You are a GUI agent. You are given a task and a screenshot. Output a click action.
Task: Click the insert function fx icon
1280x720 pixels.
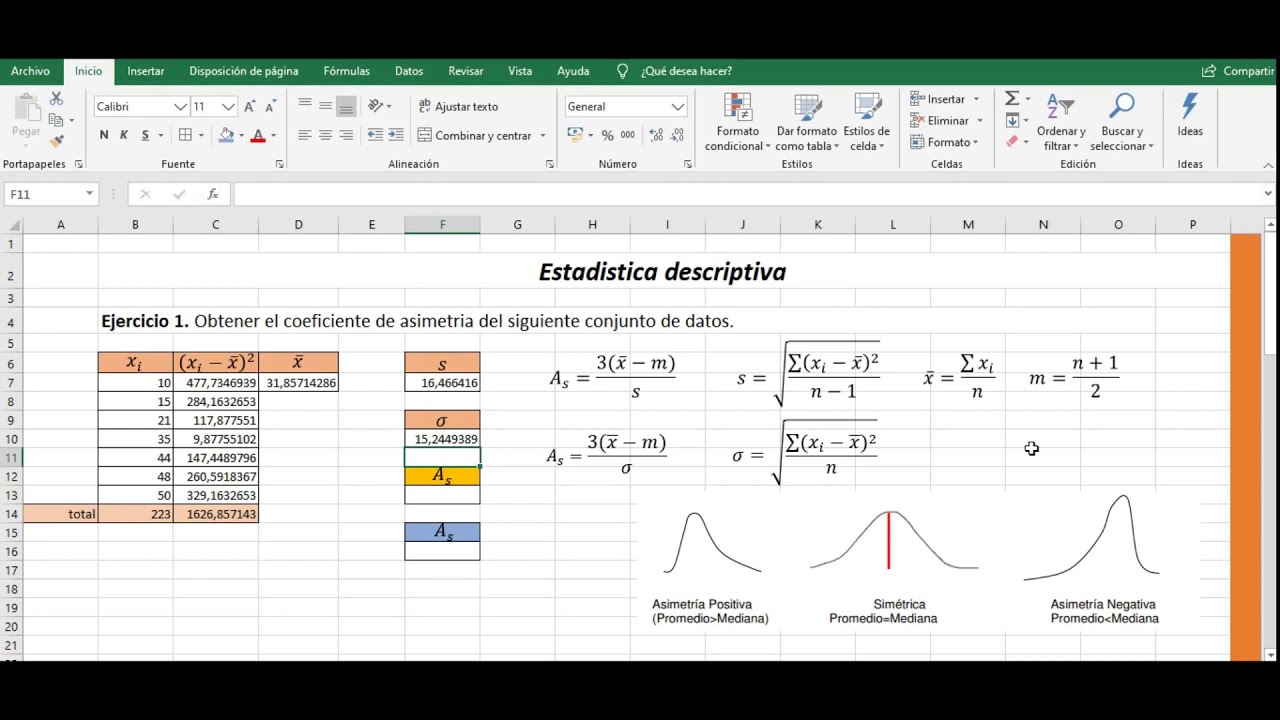point(213,194)
